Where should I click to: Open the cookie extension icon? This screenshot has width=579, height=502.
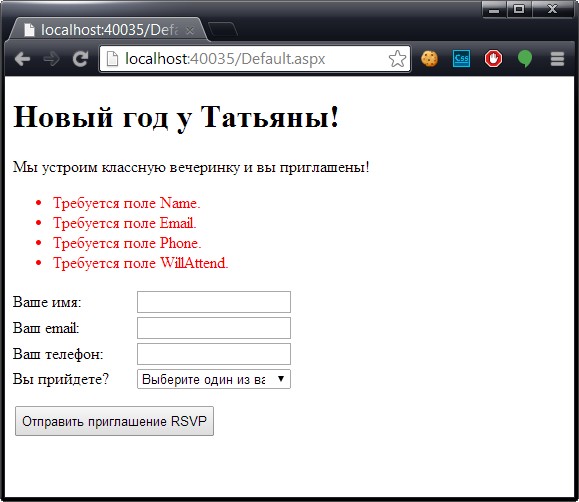tap(429, 59)
